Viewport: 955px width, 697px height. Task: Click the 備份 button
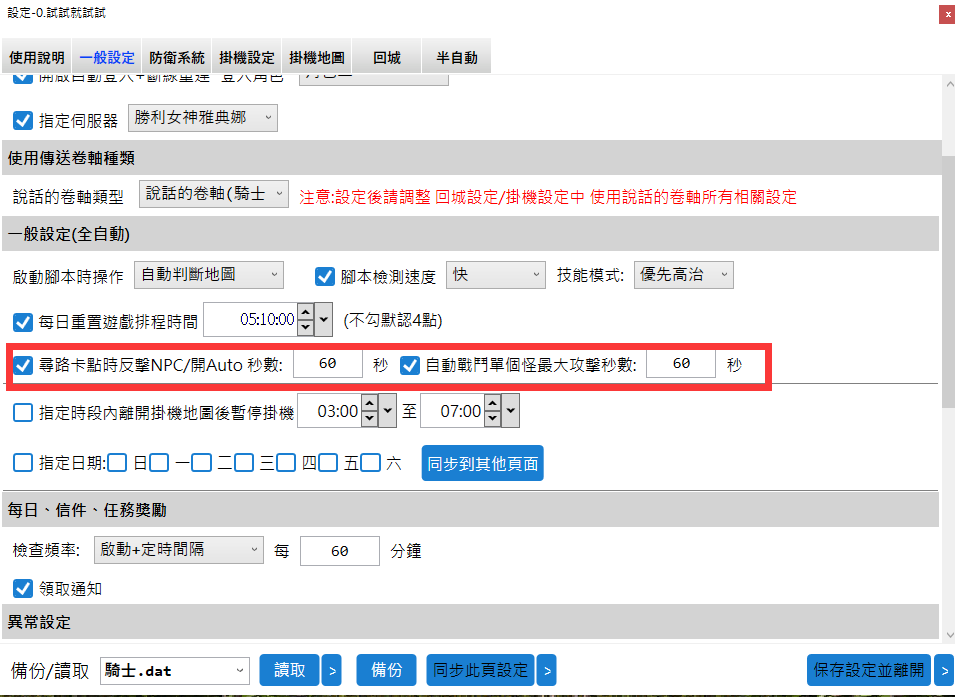click(x=386, y=670)
